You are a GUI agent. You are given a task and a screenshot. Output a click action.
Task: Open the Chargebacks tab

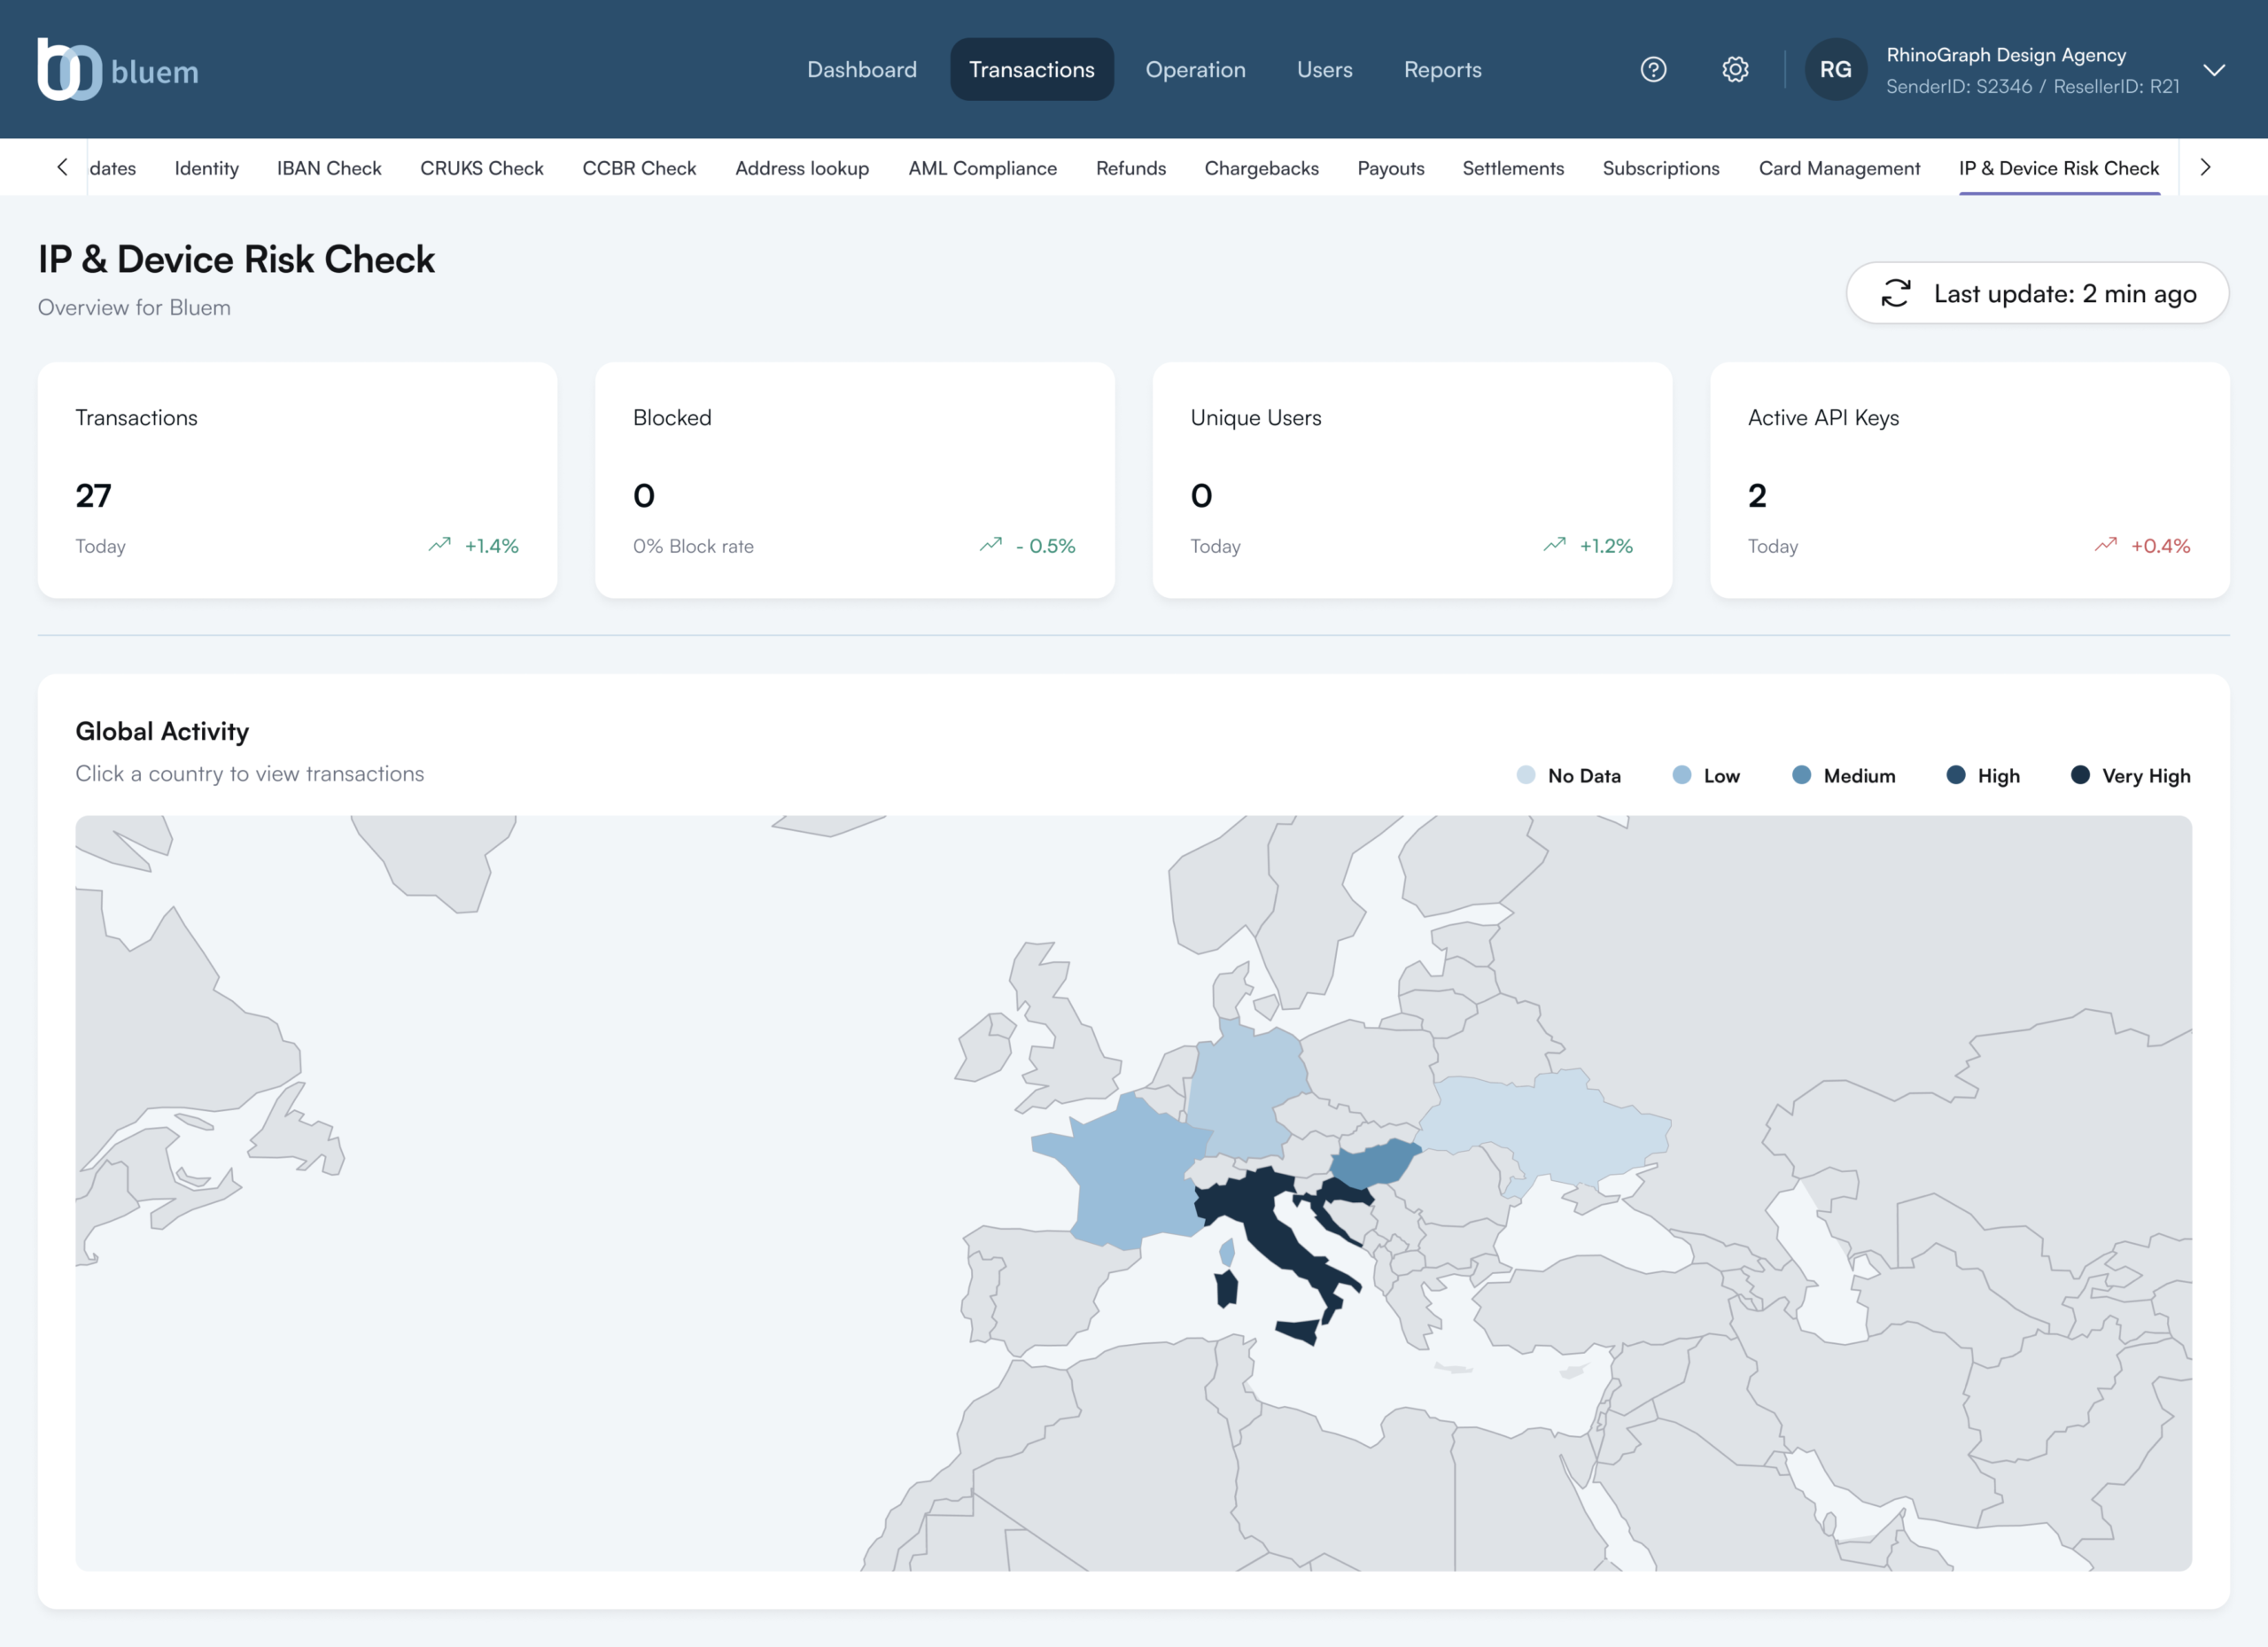point(1261,168)
